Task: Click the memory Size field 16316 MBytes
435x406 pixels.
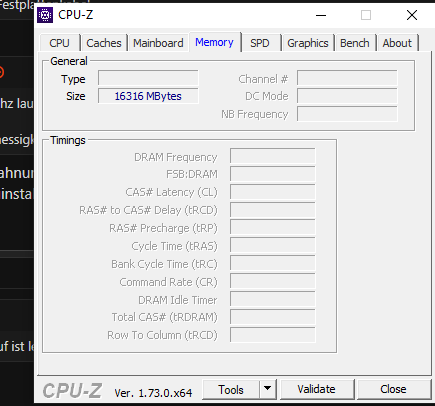Action: tap(148, 96)
